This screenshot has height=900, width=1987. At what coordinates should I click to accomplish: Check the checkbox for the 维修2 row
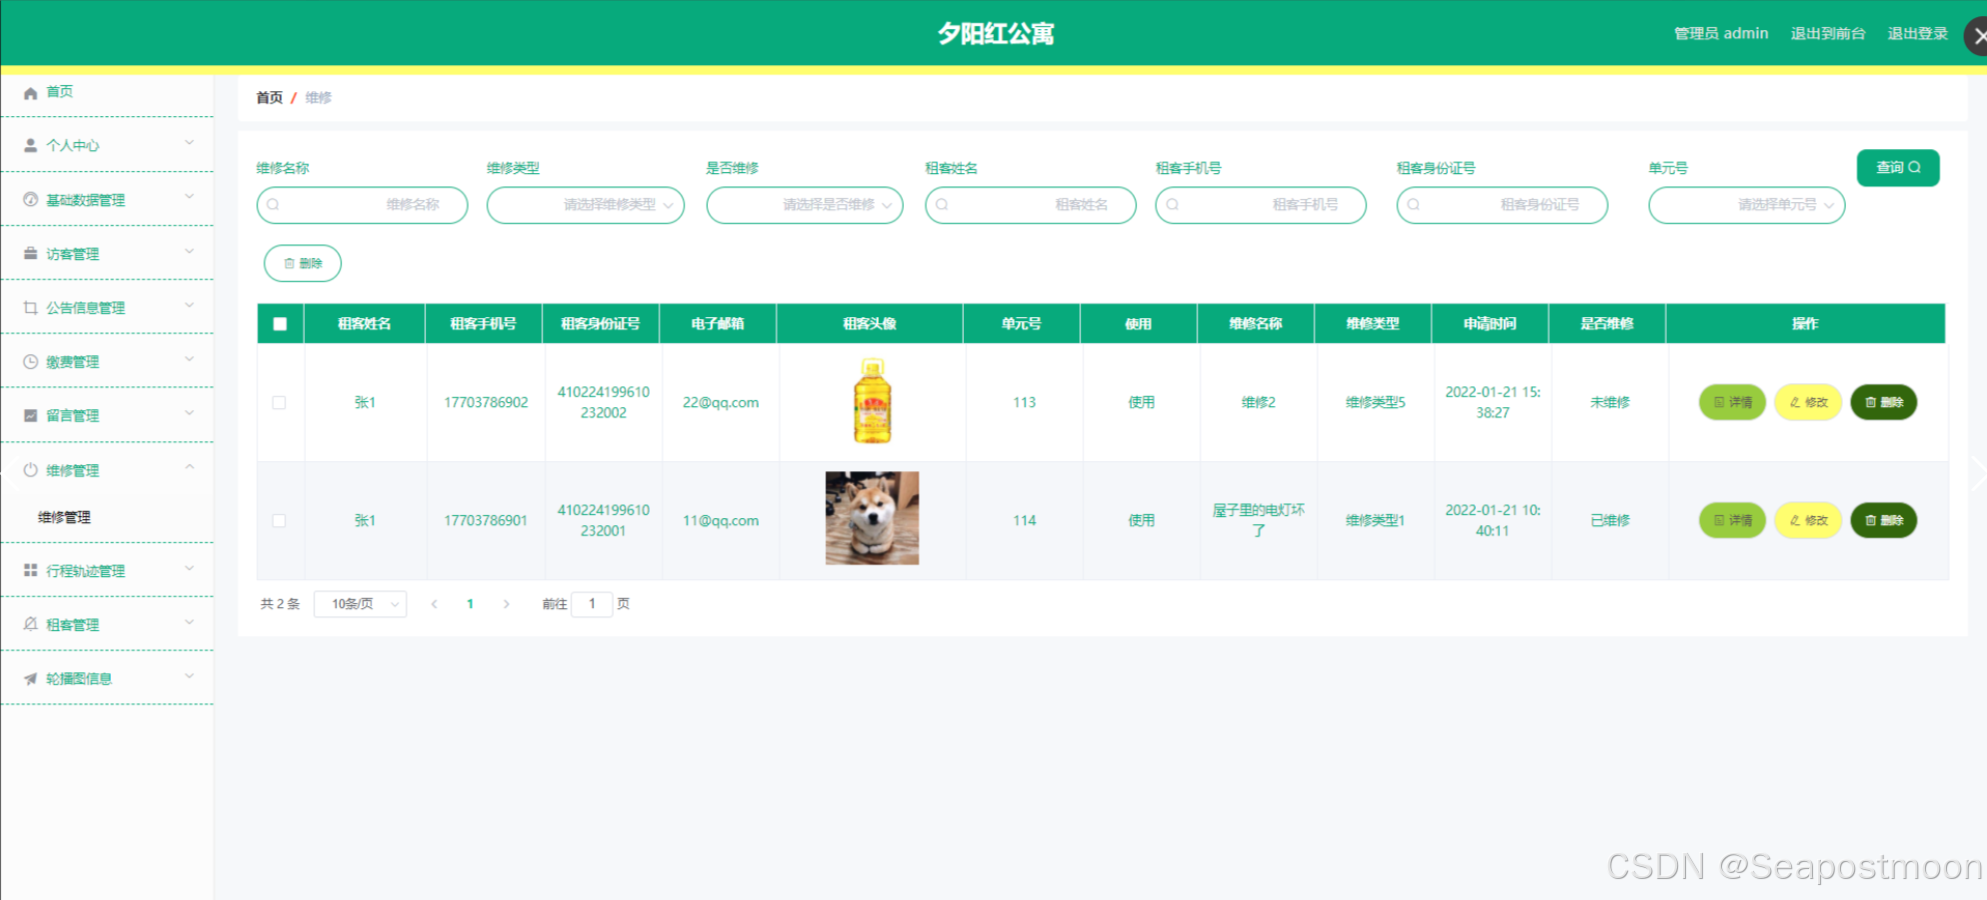point(280,402)
